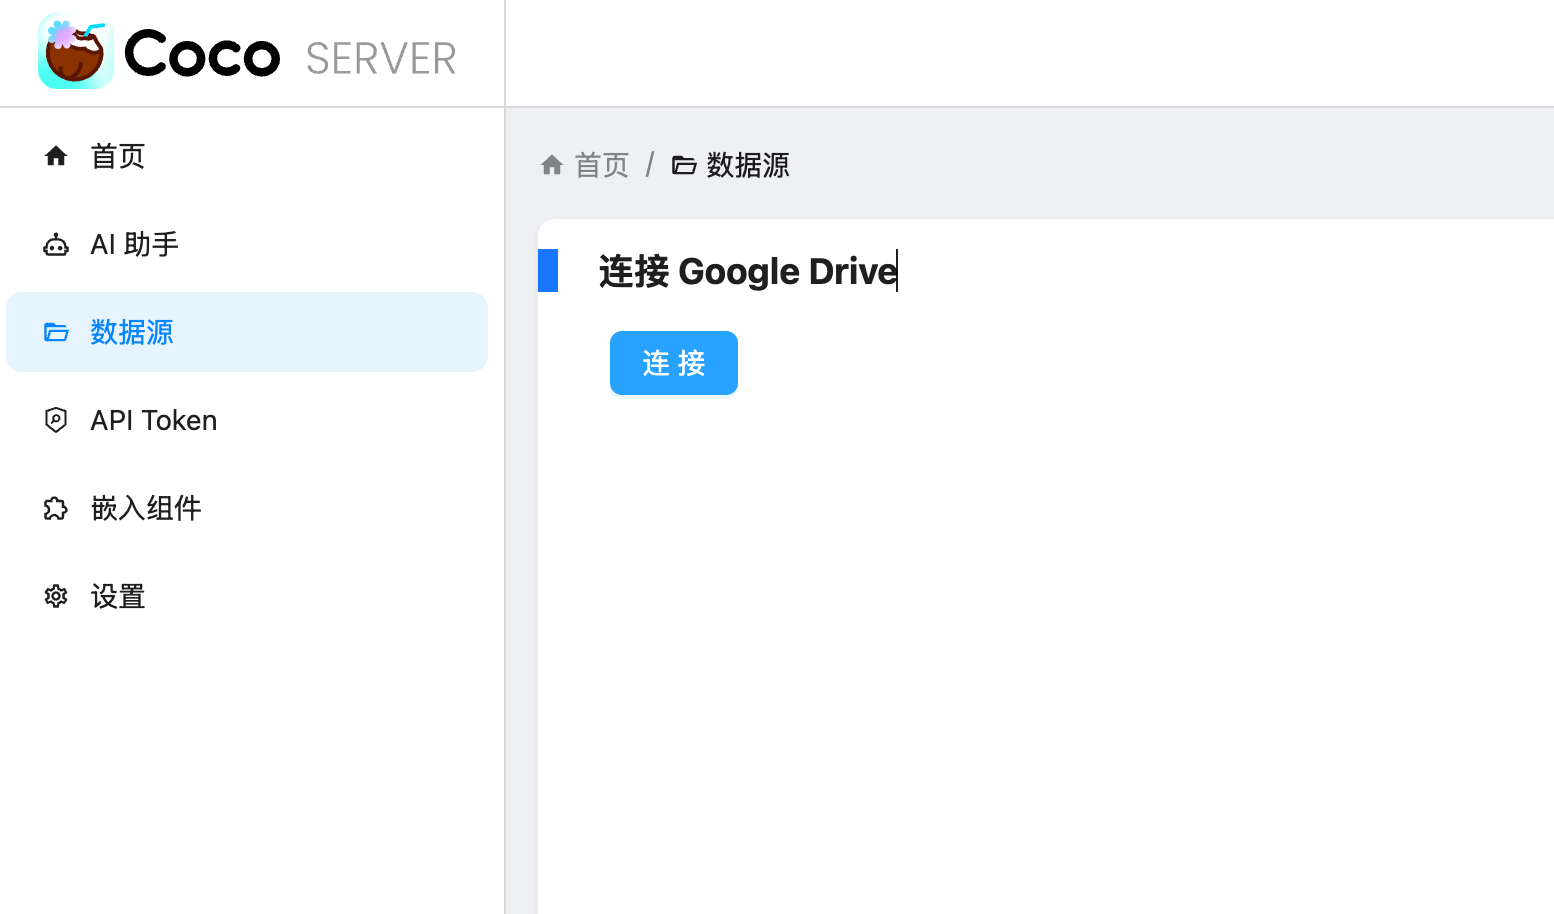Click the Coco SERVER brand text

pyautogui.click(x=290, y=55)
